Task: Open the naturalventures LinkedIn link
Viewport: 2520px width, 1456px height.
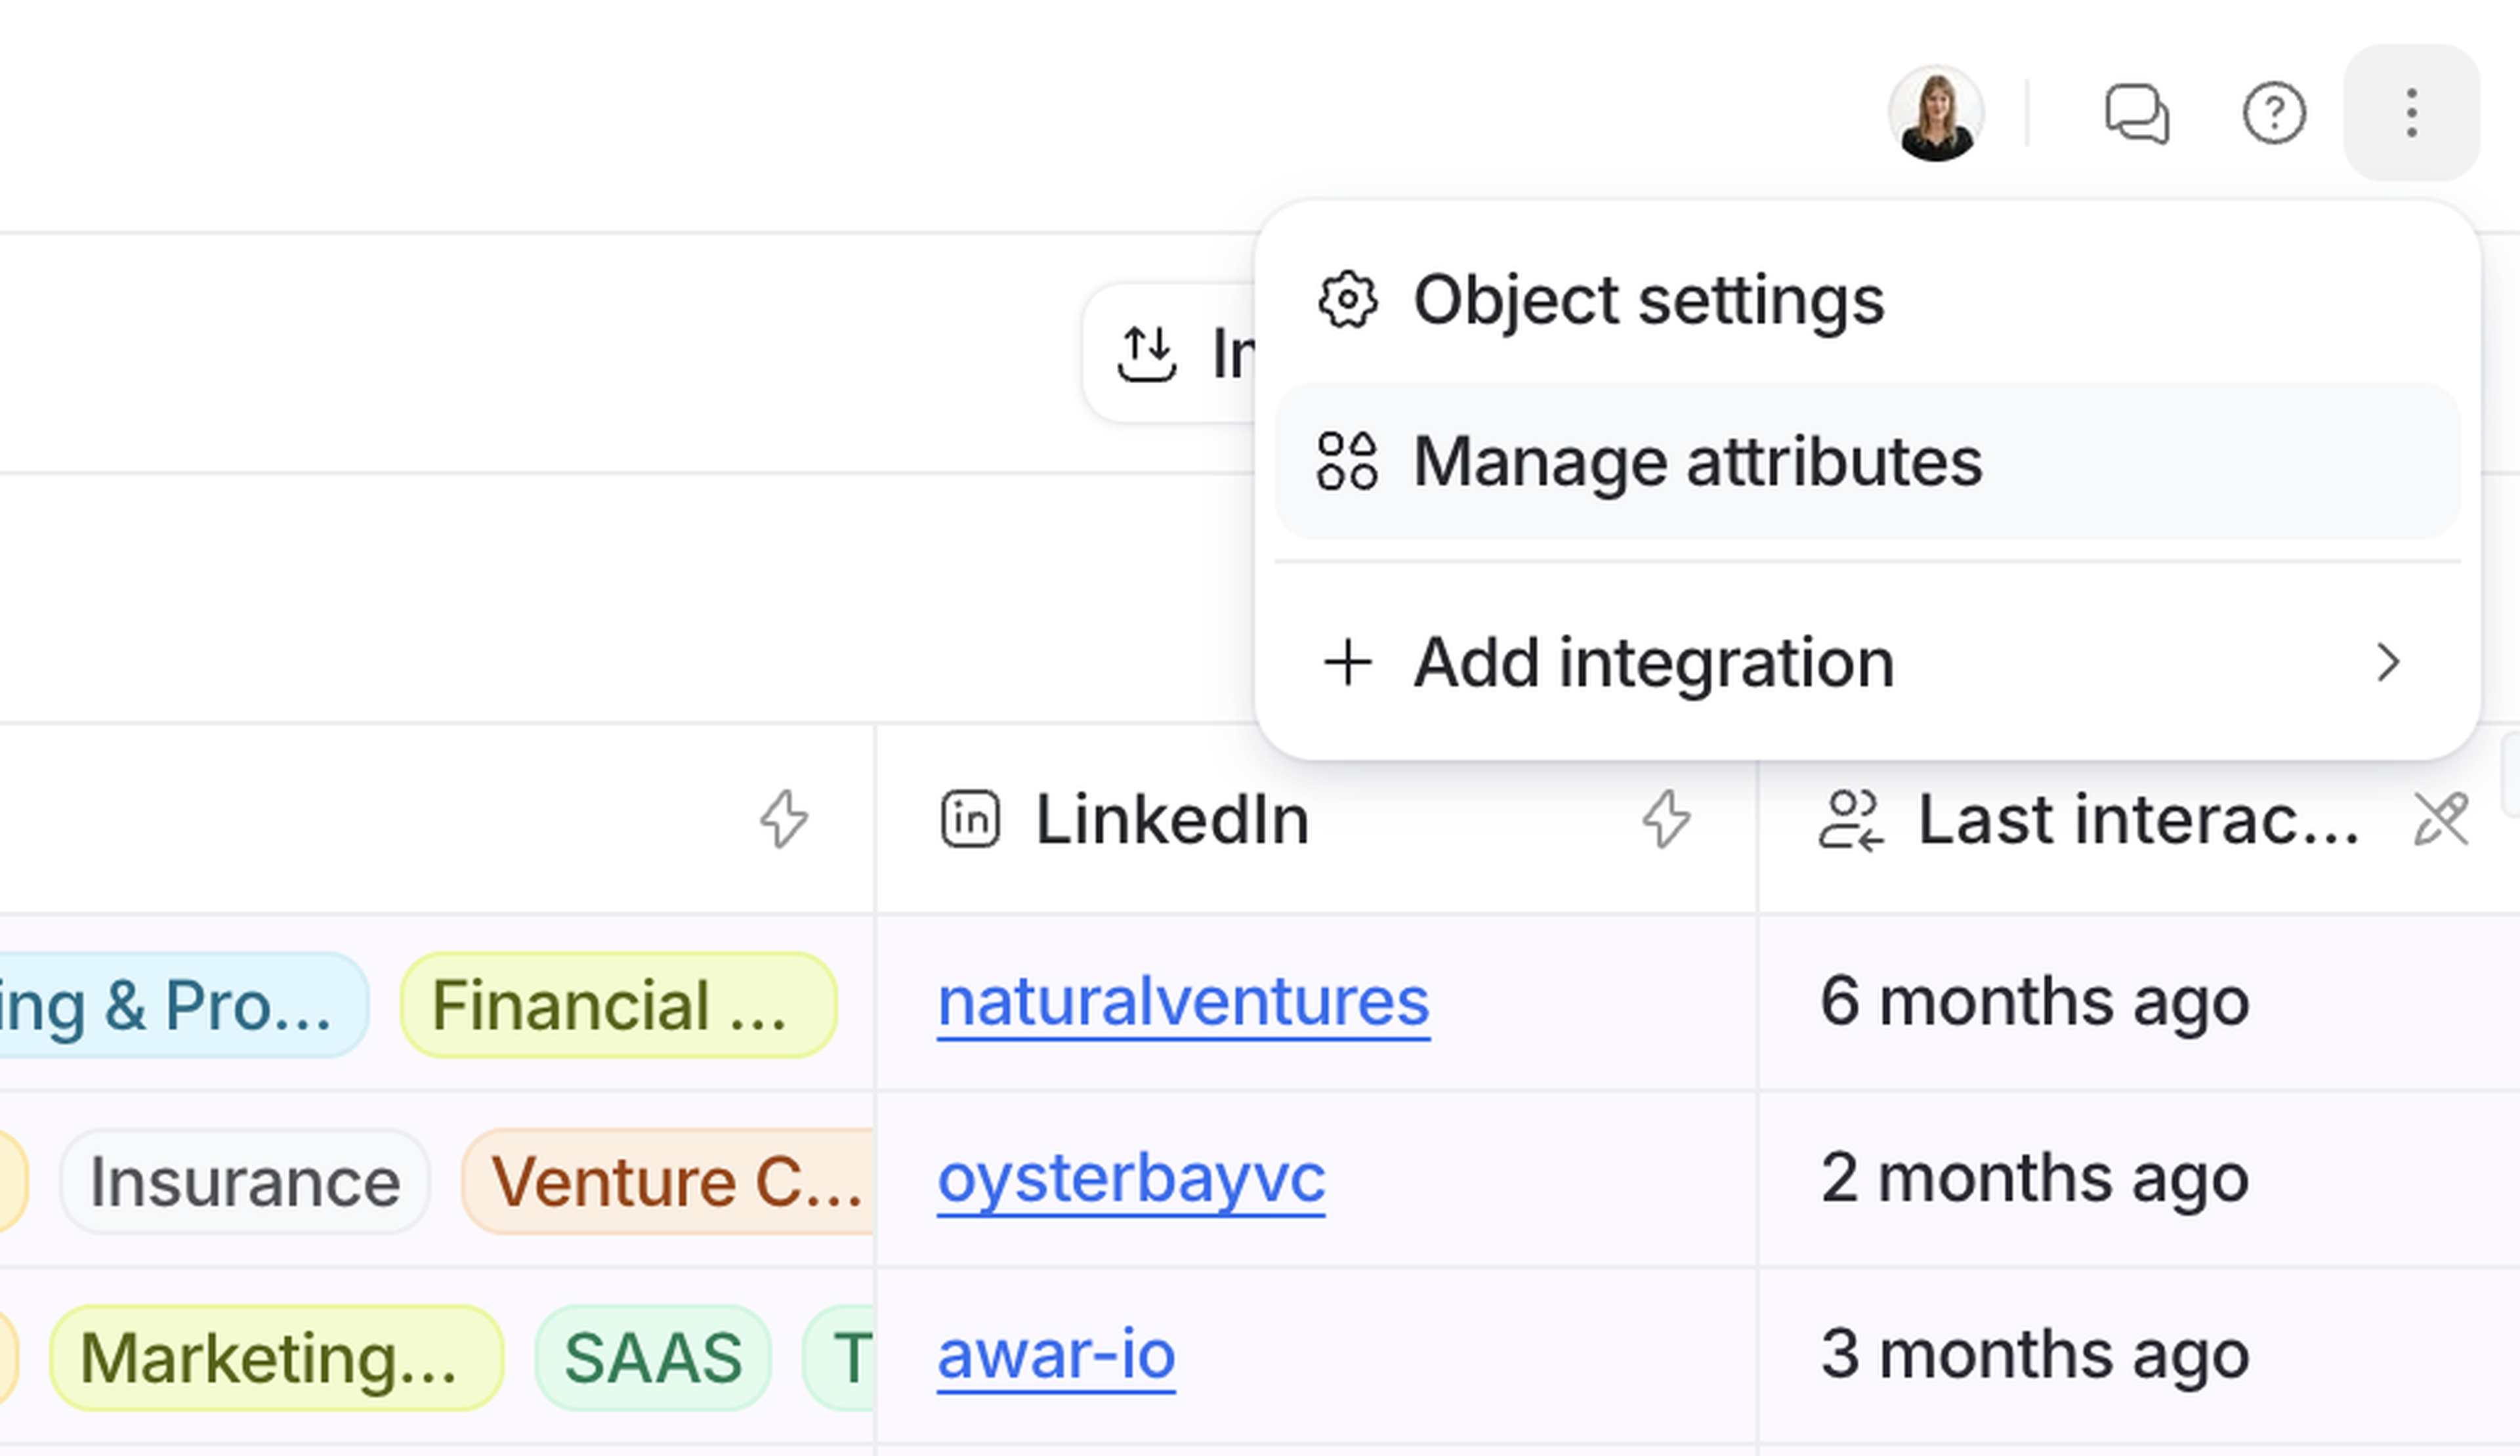Action: pos(1183,1002)
